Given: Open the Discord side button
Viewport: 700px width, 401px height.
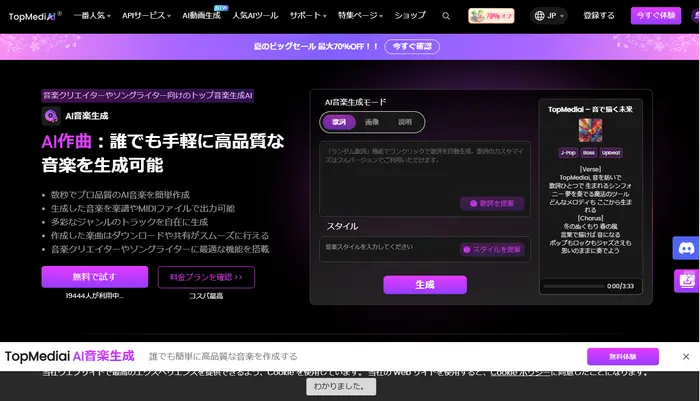Looking at the screenshot, I should click(x=686, y=248).
